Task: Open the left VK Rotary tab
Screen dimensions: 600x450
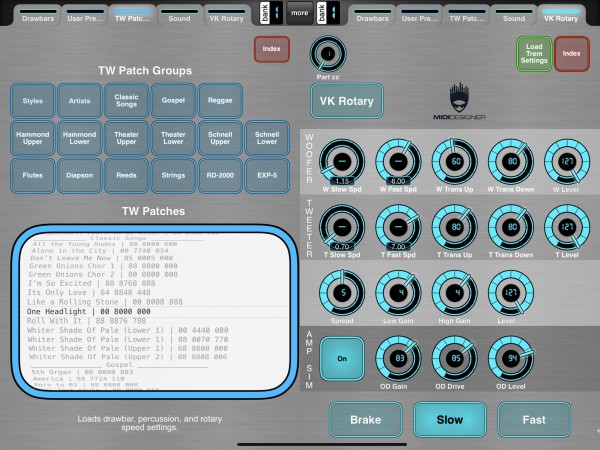Action: click(226, 15)
